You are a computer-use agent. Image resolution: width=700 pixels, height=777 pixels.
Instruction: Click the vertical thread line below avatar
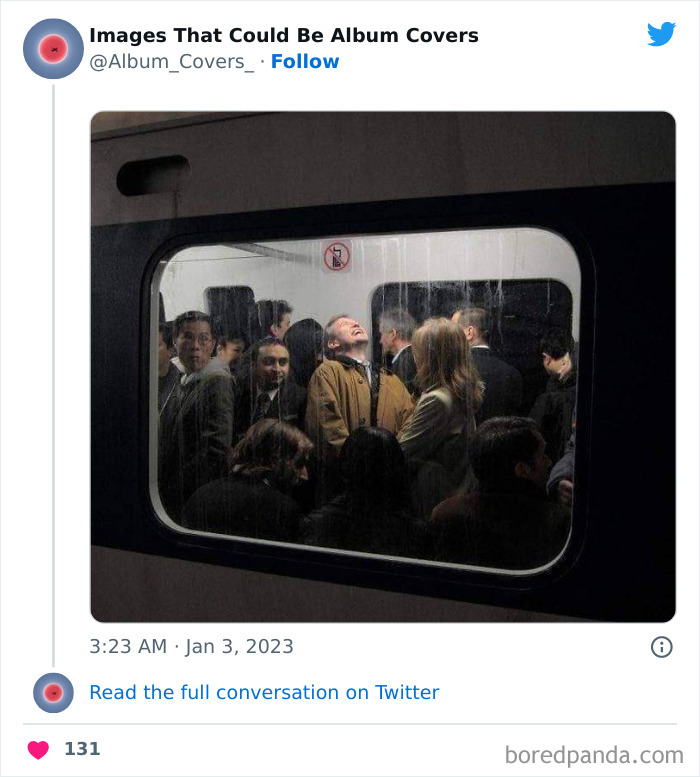click(x=53, y=370)
